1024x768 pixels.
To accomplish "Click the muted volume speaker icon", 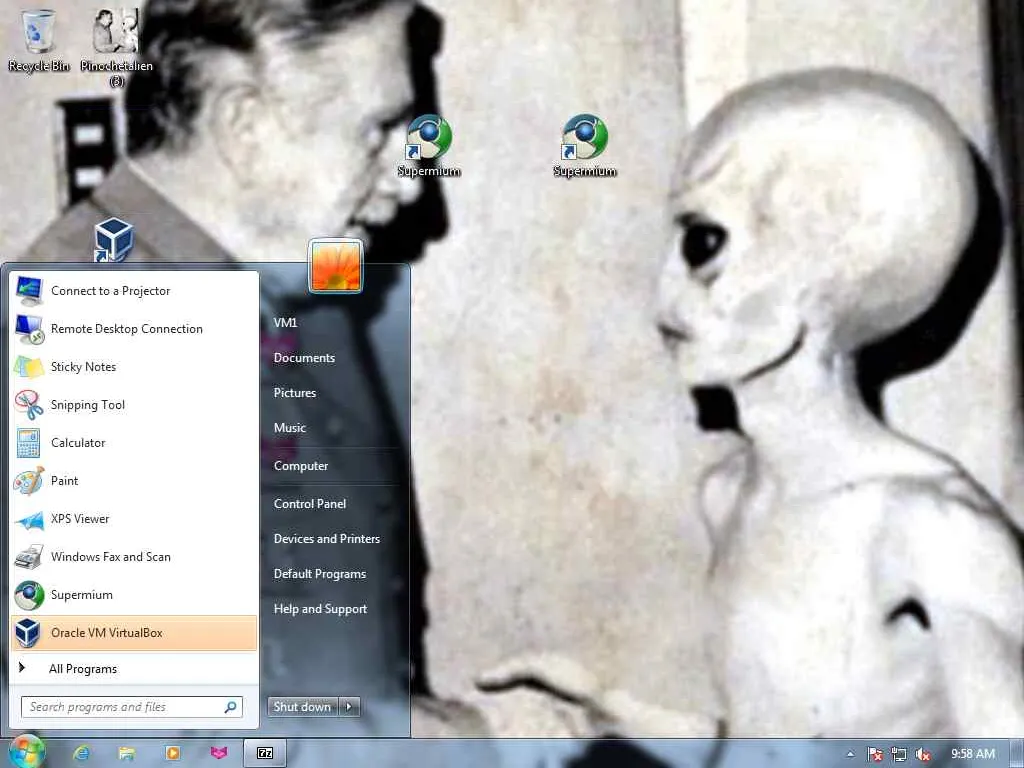I will pyautogui.click(x=923, y=754).
